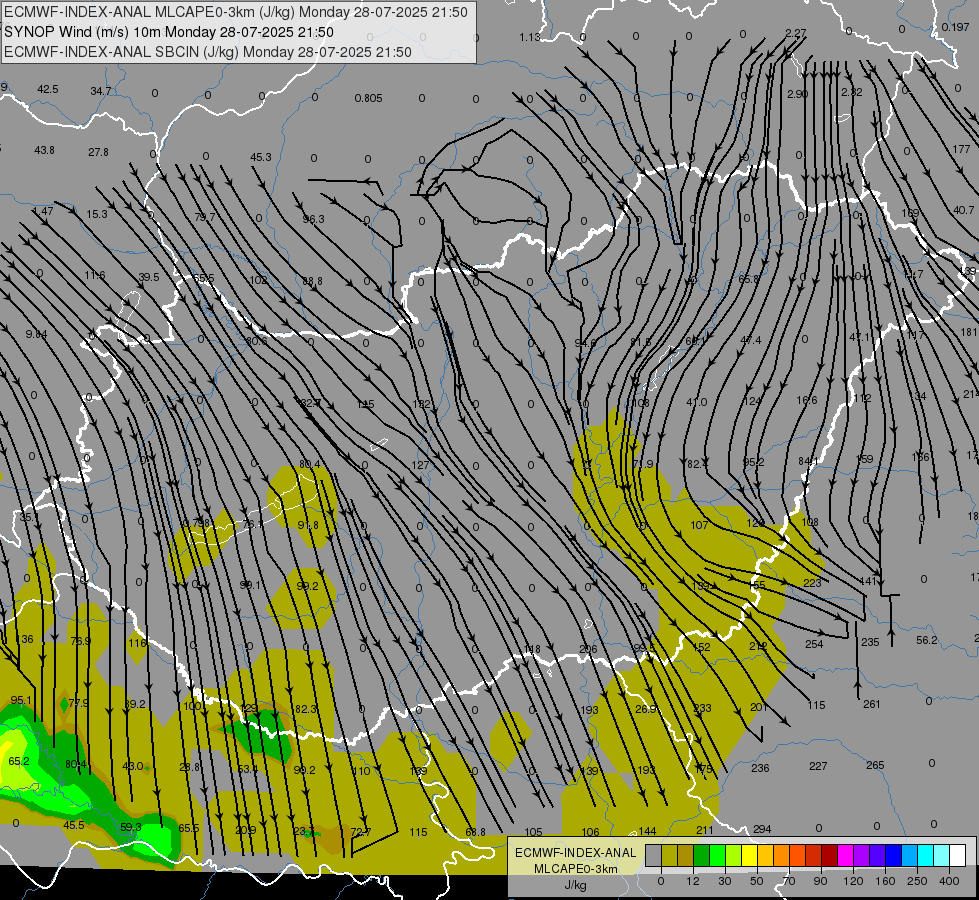
Task: Click legend tick label 250
Action: [x=917, y=881]
